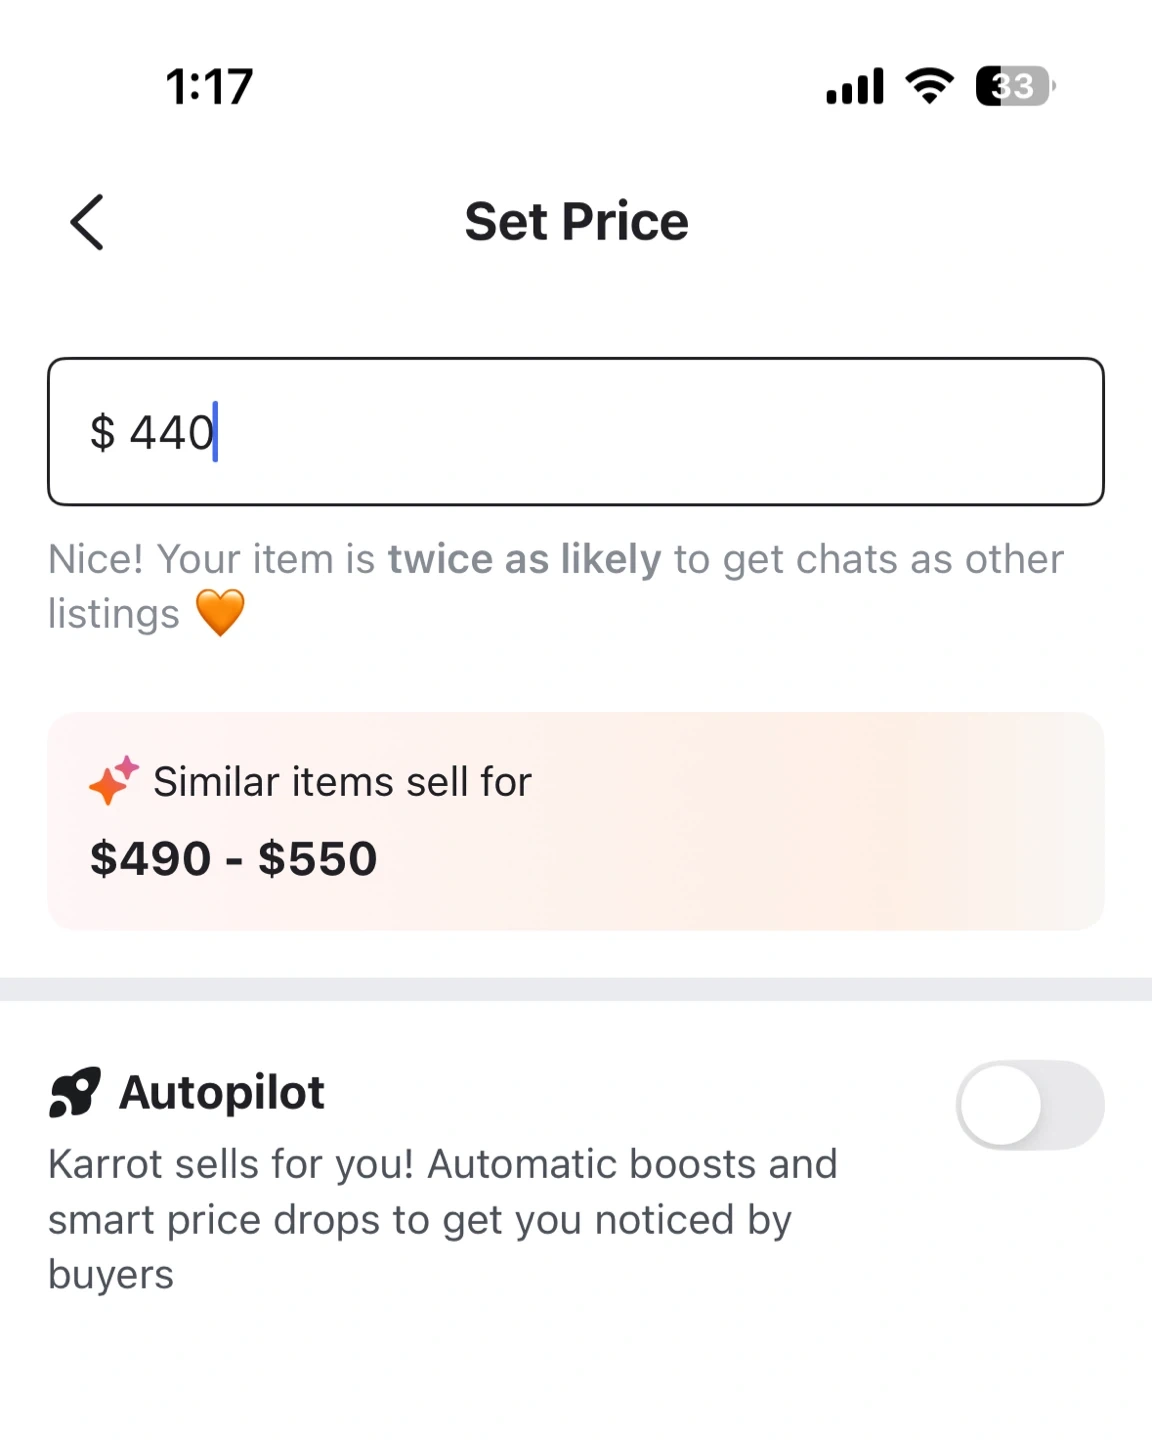Click the $490 - $550 price range

click(233, 858)
